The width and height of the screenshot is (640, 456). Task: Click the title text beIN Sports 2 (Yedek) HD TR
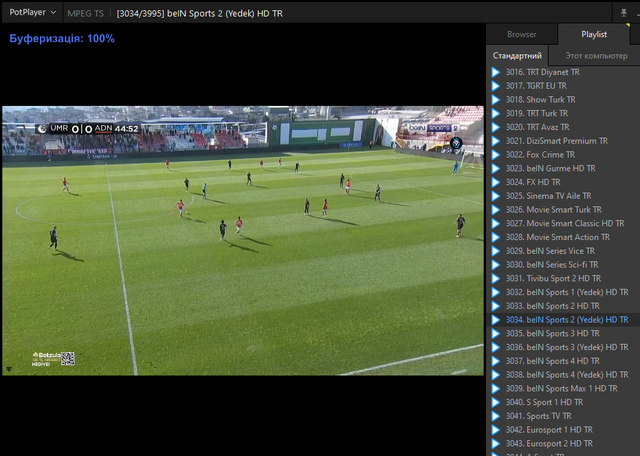click(x=224, y=13)
